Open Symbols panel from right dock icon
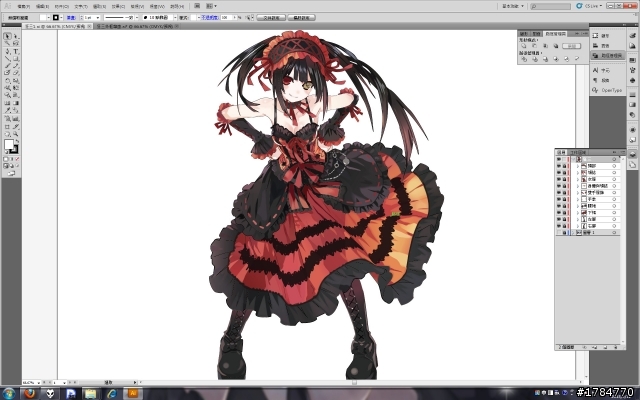This screenshot has height=400, width=640. point(632,80)
